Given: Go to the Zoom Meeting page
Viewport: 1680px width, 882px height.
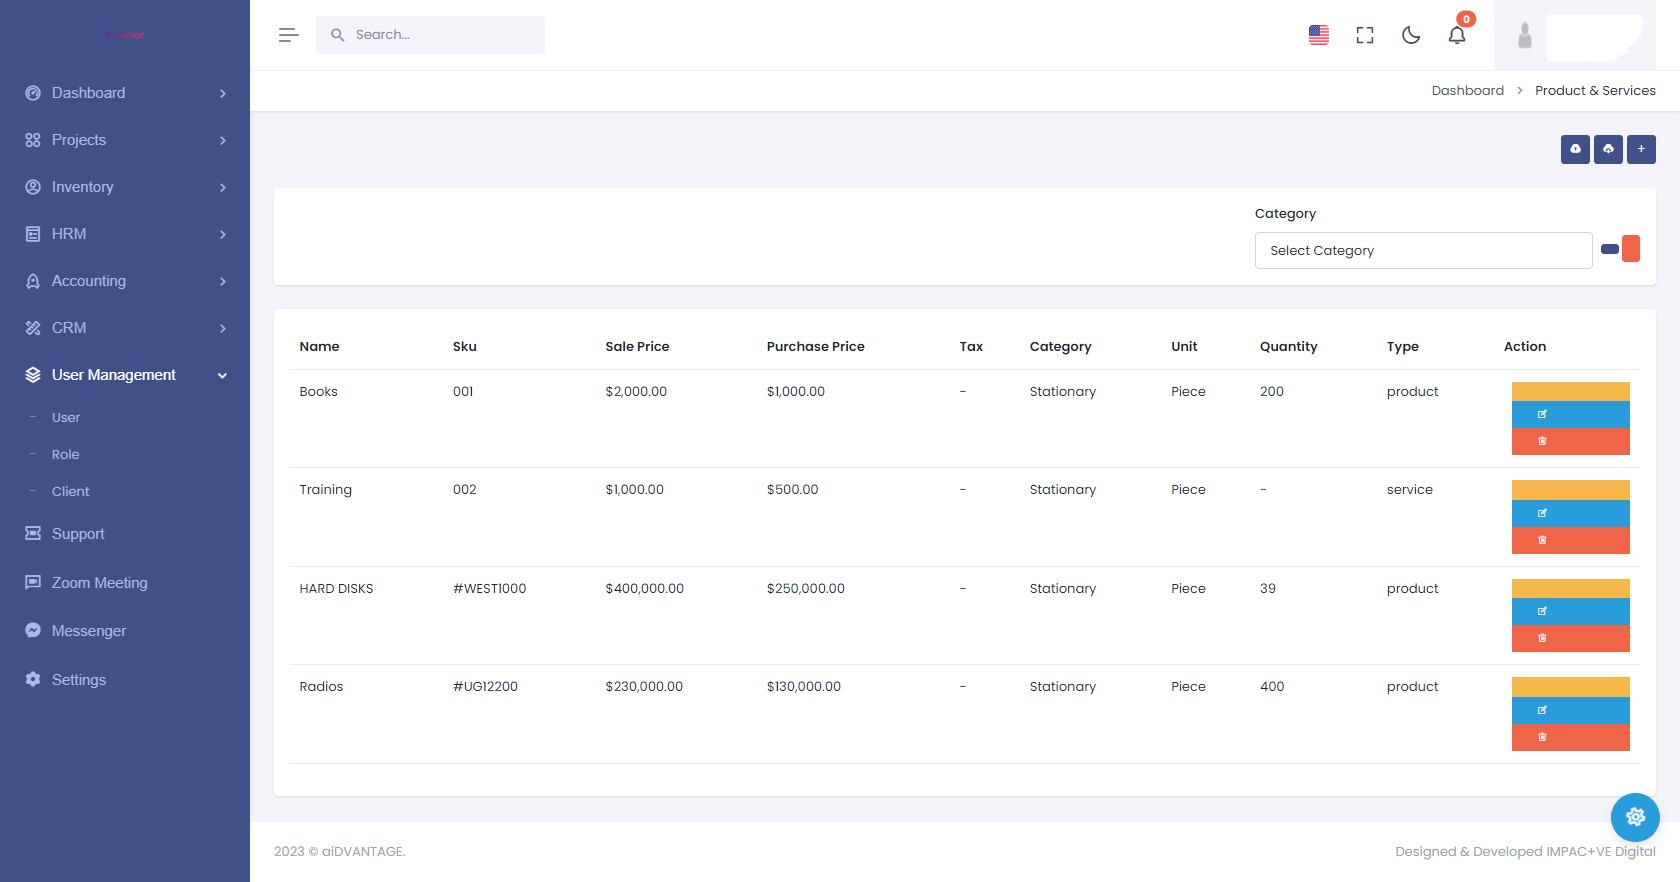Looking at the screenshot, I should tap(99, 583).
